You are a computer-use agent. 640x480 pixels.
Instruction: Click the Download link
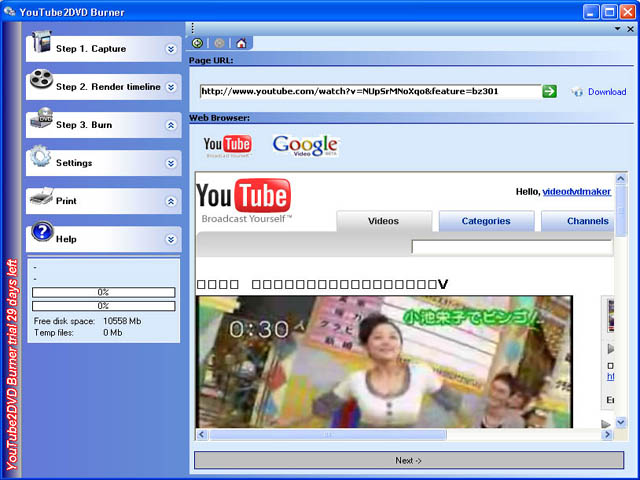607,92
